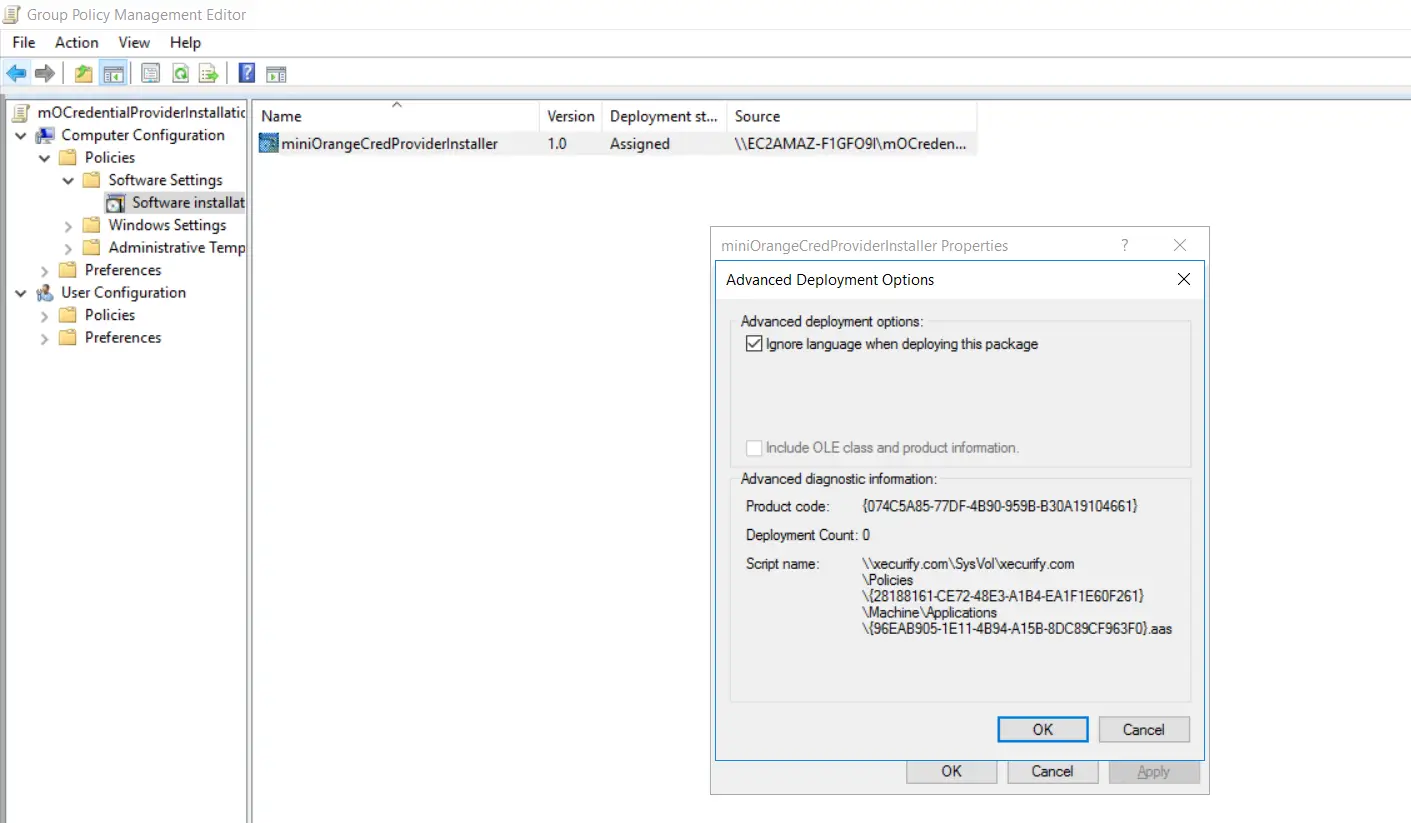Click the \\EC2AMAZ-F1GFO9I source path cell

[x=851, y=144]
